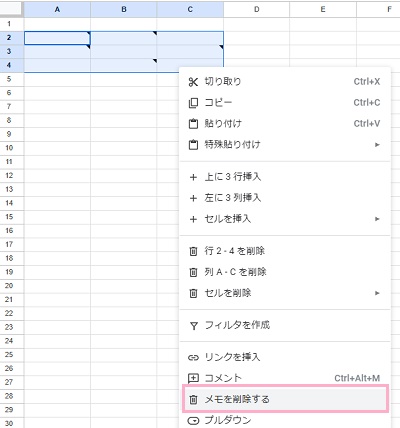Image resolution: width=400 pixels, height=428 pixels.
Task: Click the comment icon beside コメント
Action: coord(193,378)
